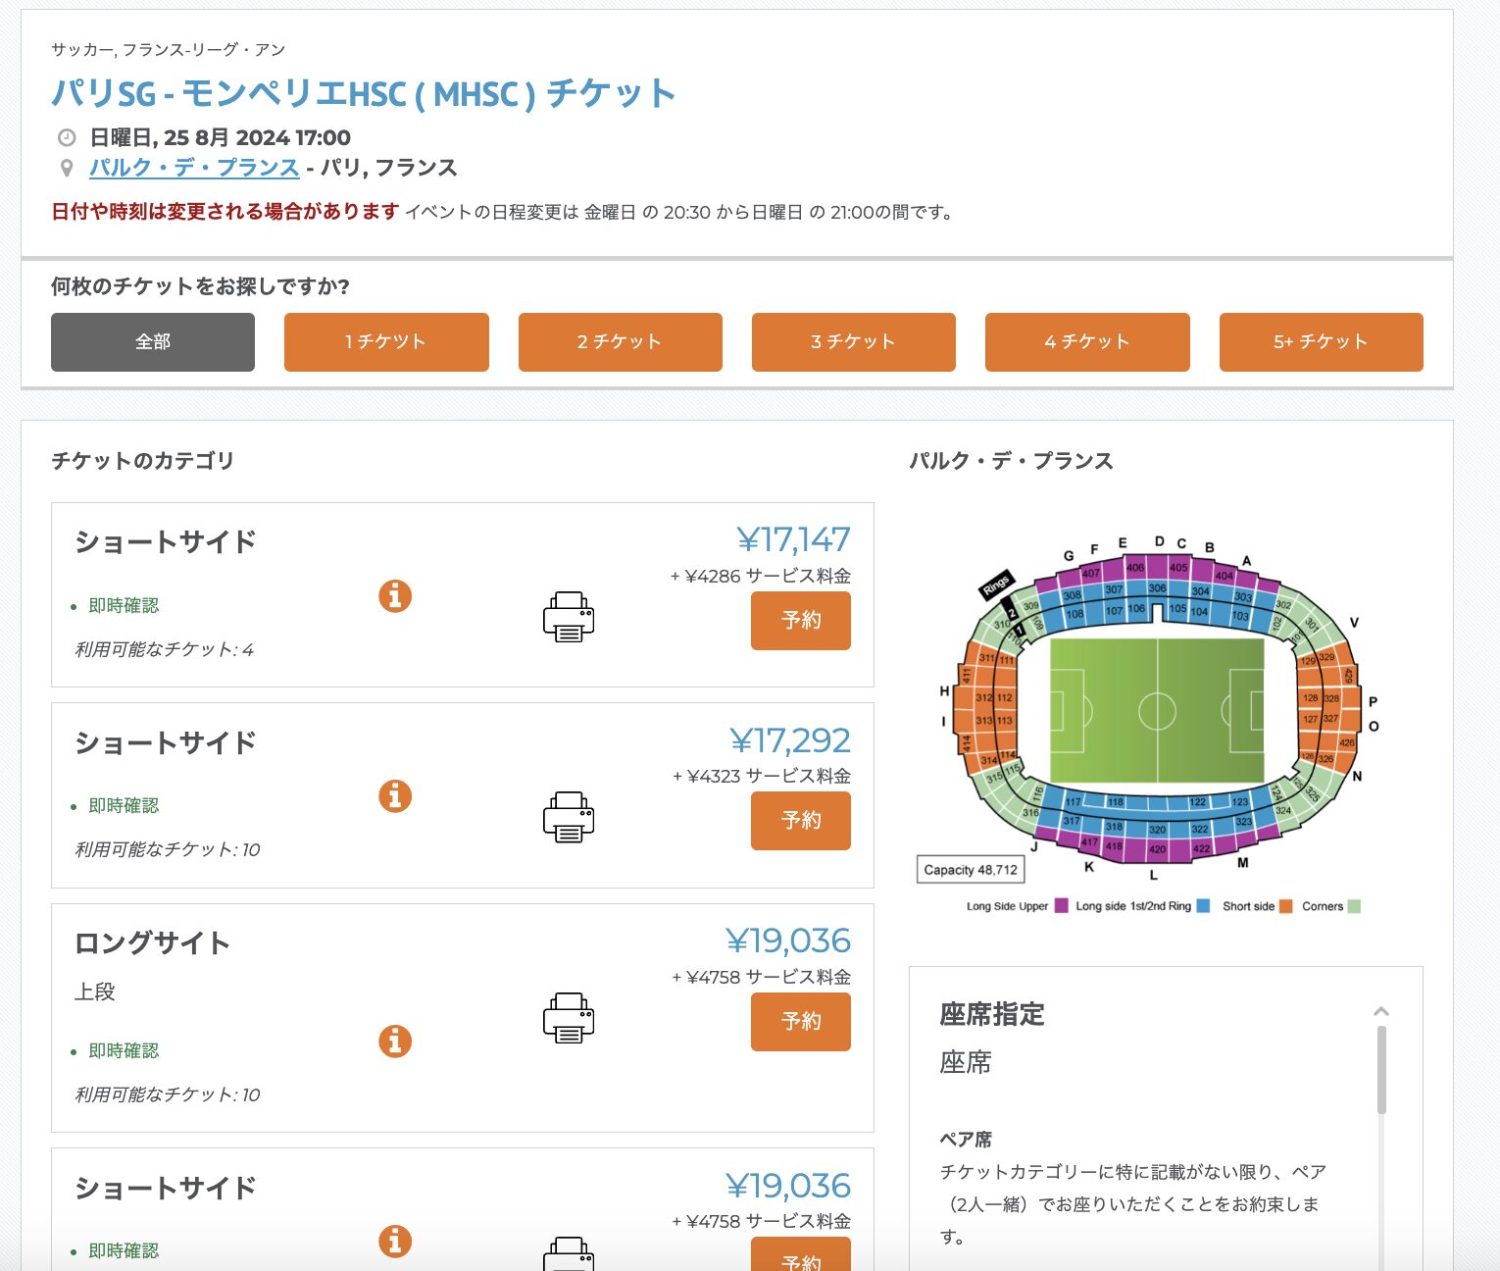The width and height of the screenshot is (1500, 1271).
Task: Choose the 3 チケット quantity option
Action: pyautogui.click(x=853, y=342)
